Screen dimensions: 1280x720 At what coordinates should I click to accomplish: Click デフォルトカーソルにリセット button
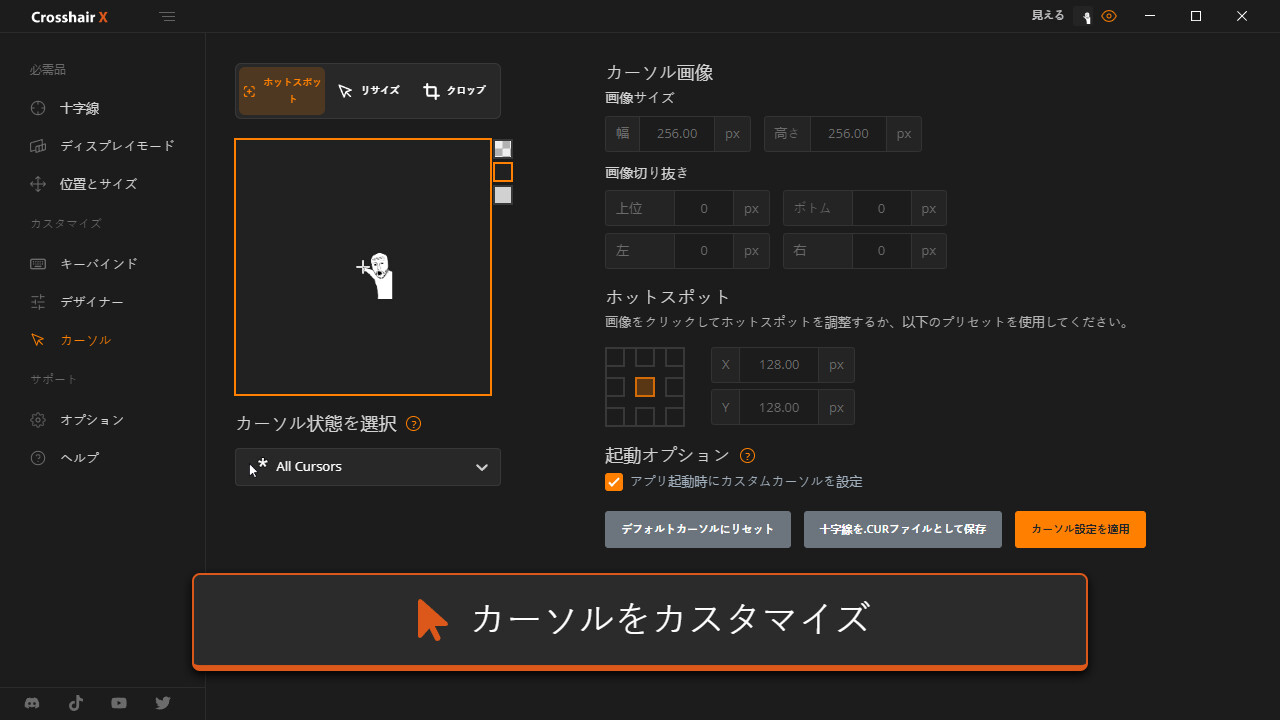(697, 529)
